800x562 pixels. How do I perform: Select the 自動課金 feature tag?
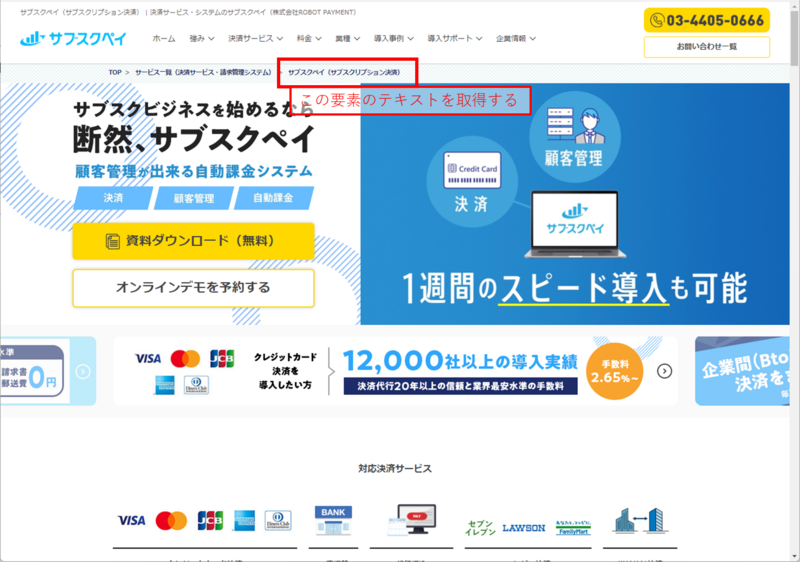(273, 198)
